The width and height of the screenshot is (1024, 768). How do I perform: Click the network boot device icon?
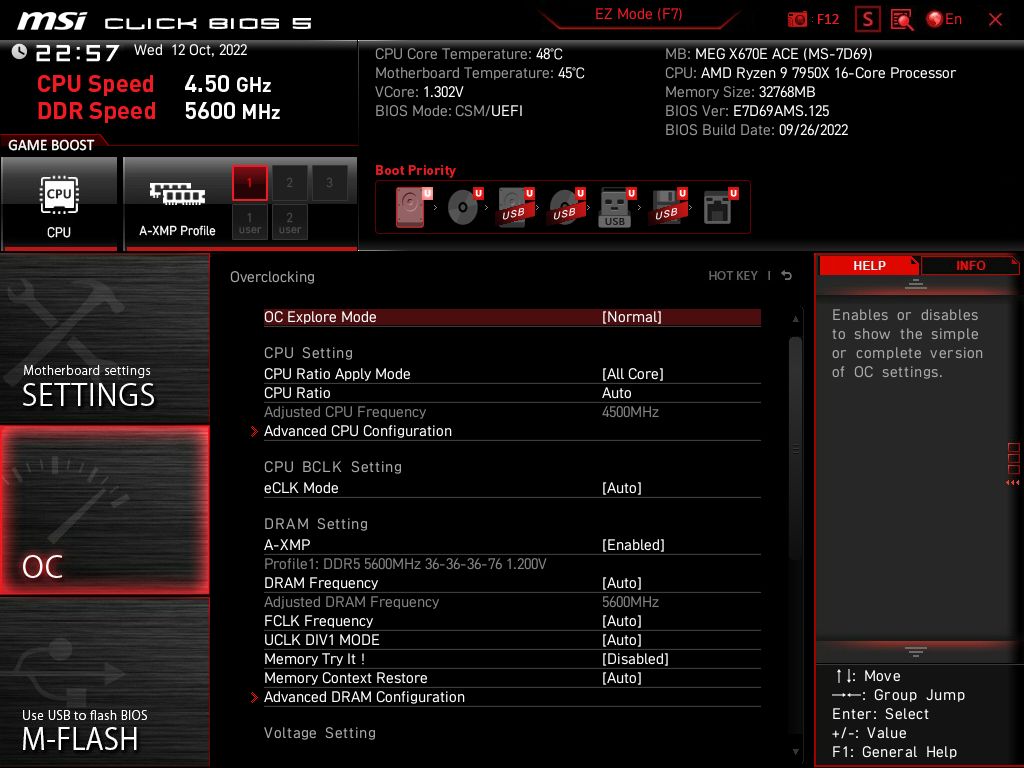coord(720,207)
